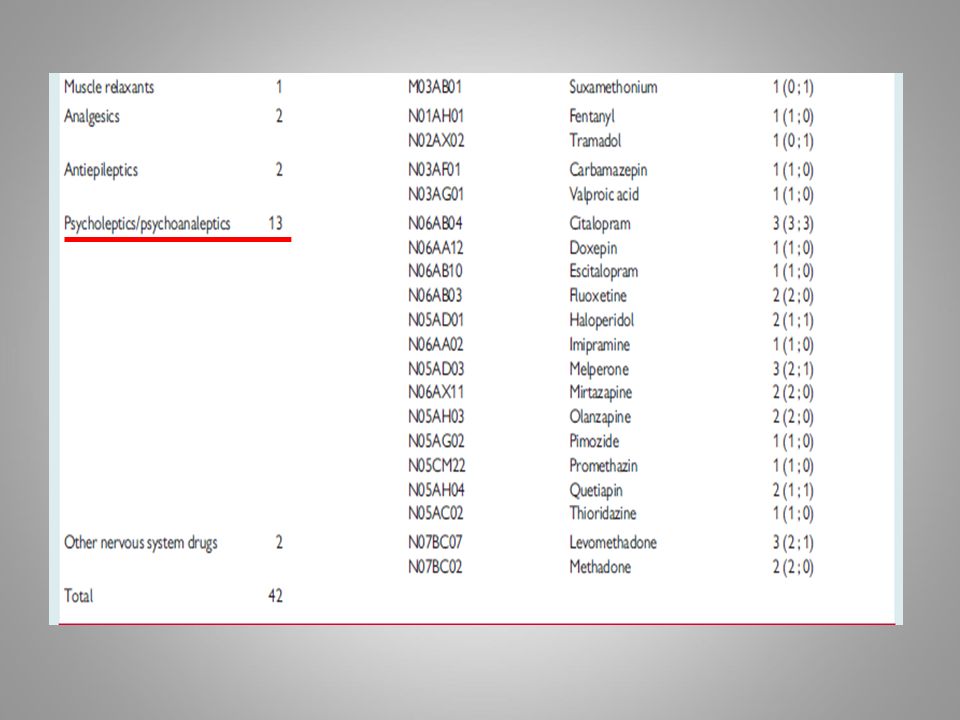Image resolution: width=960 pixels, height=720 pixels.
Task: Select ATC code N05CM22
Action: tap(437, 466)
